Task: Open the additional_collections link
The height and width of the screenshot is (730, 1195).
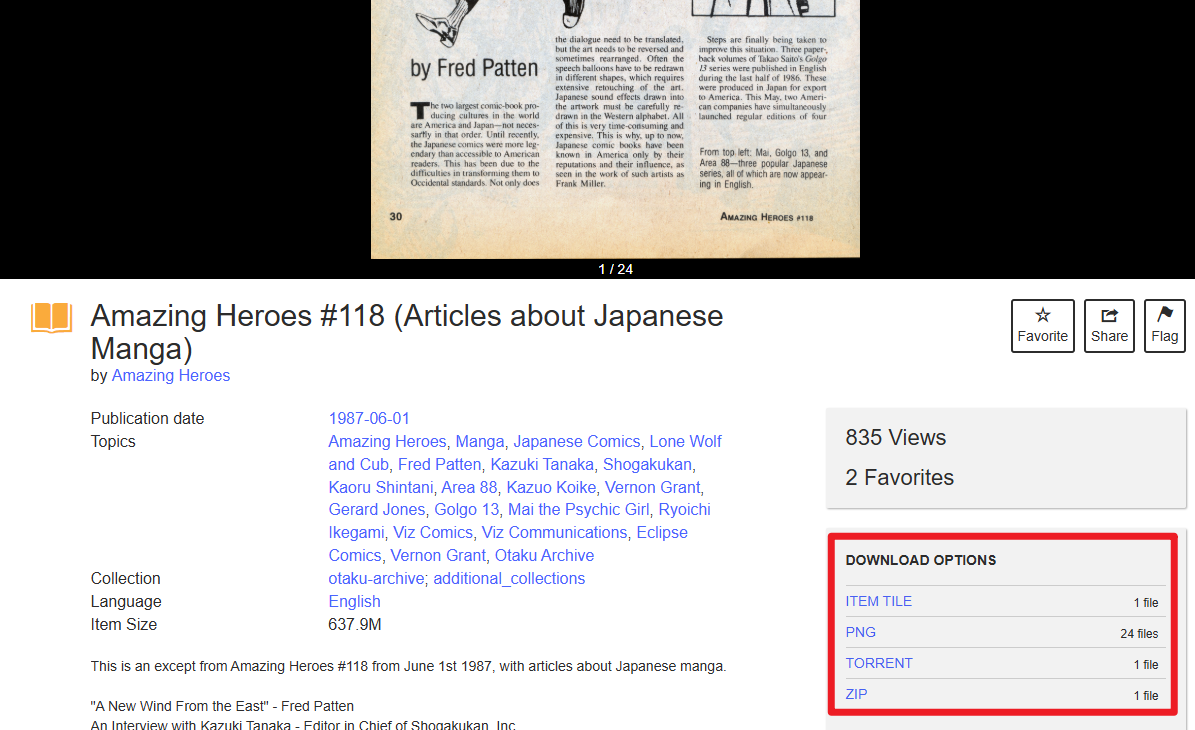Action: pos(509,578)
